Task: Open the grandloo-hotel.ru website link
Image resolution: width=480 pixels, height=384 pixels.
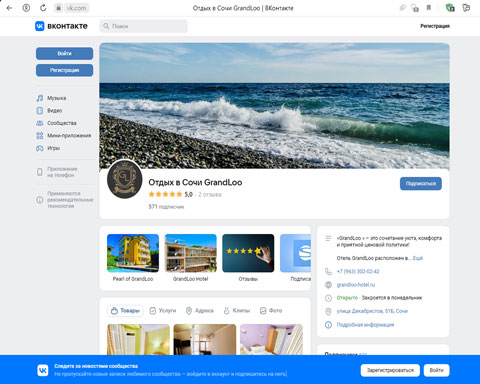Action: click(x=356, y=285)
